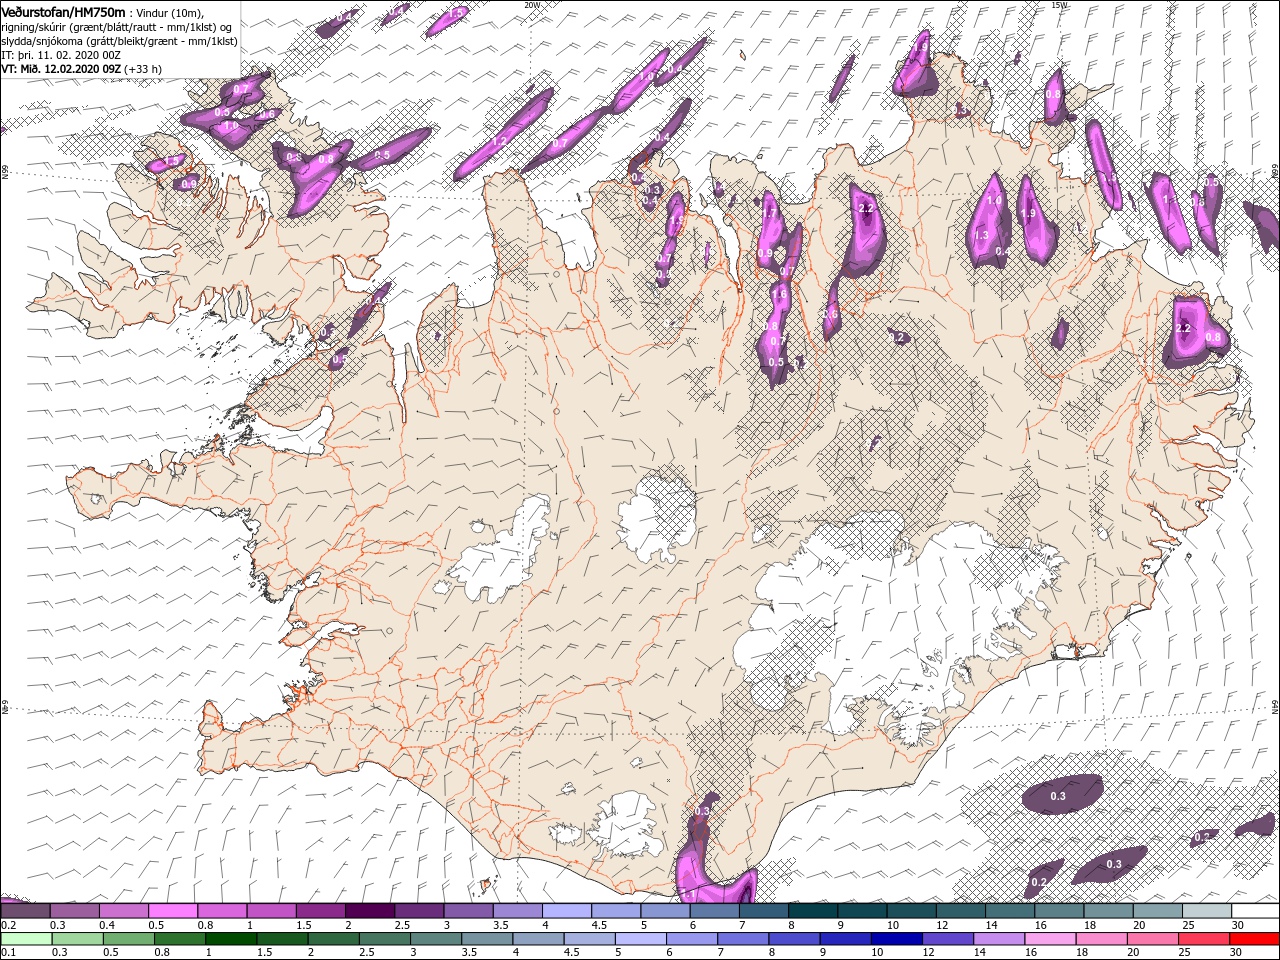Viewport: 1280px width, 960px height.
Task: Click the 1.2 snowfall band offshore north coast
Action: 500,142
